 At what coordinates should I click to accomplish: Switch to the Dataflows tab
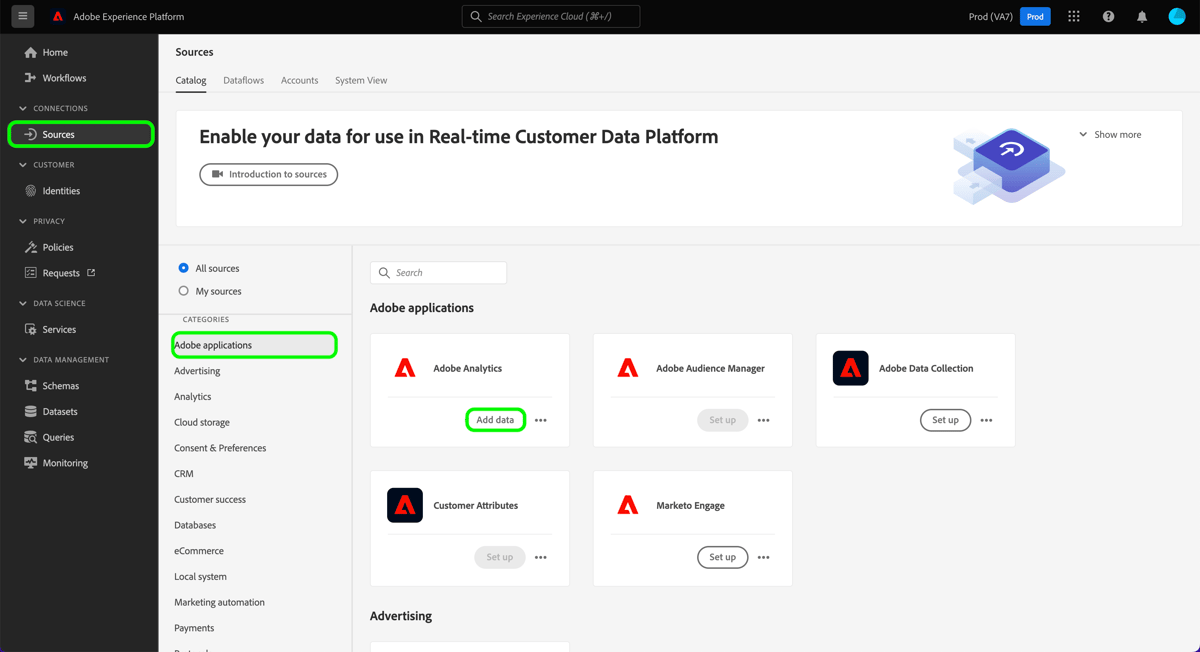pyautogui.click(x=243, y=80)
